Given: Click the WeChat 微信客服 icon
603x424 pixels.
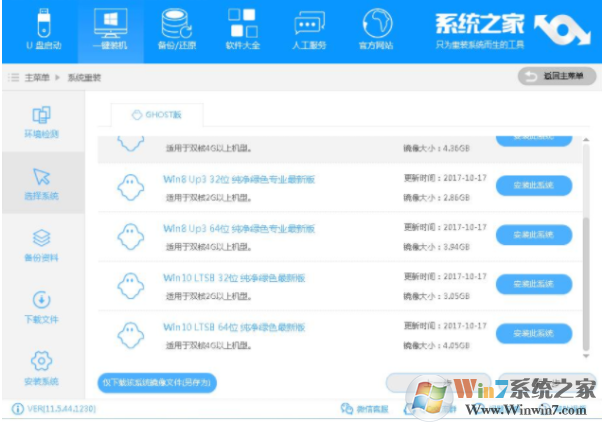Looking at the screenshot, I should [347, 409].
